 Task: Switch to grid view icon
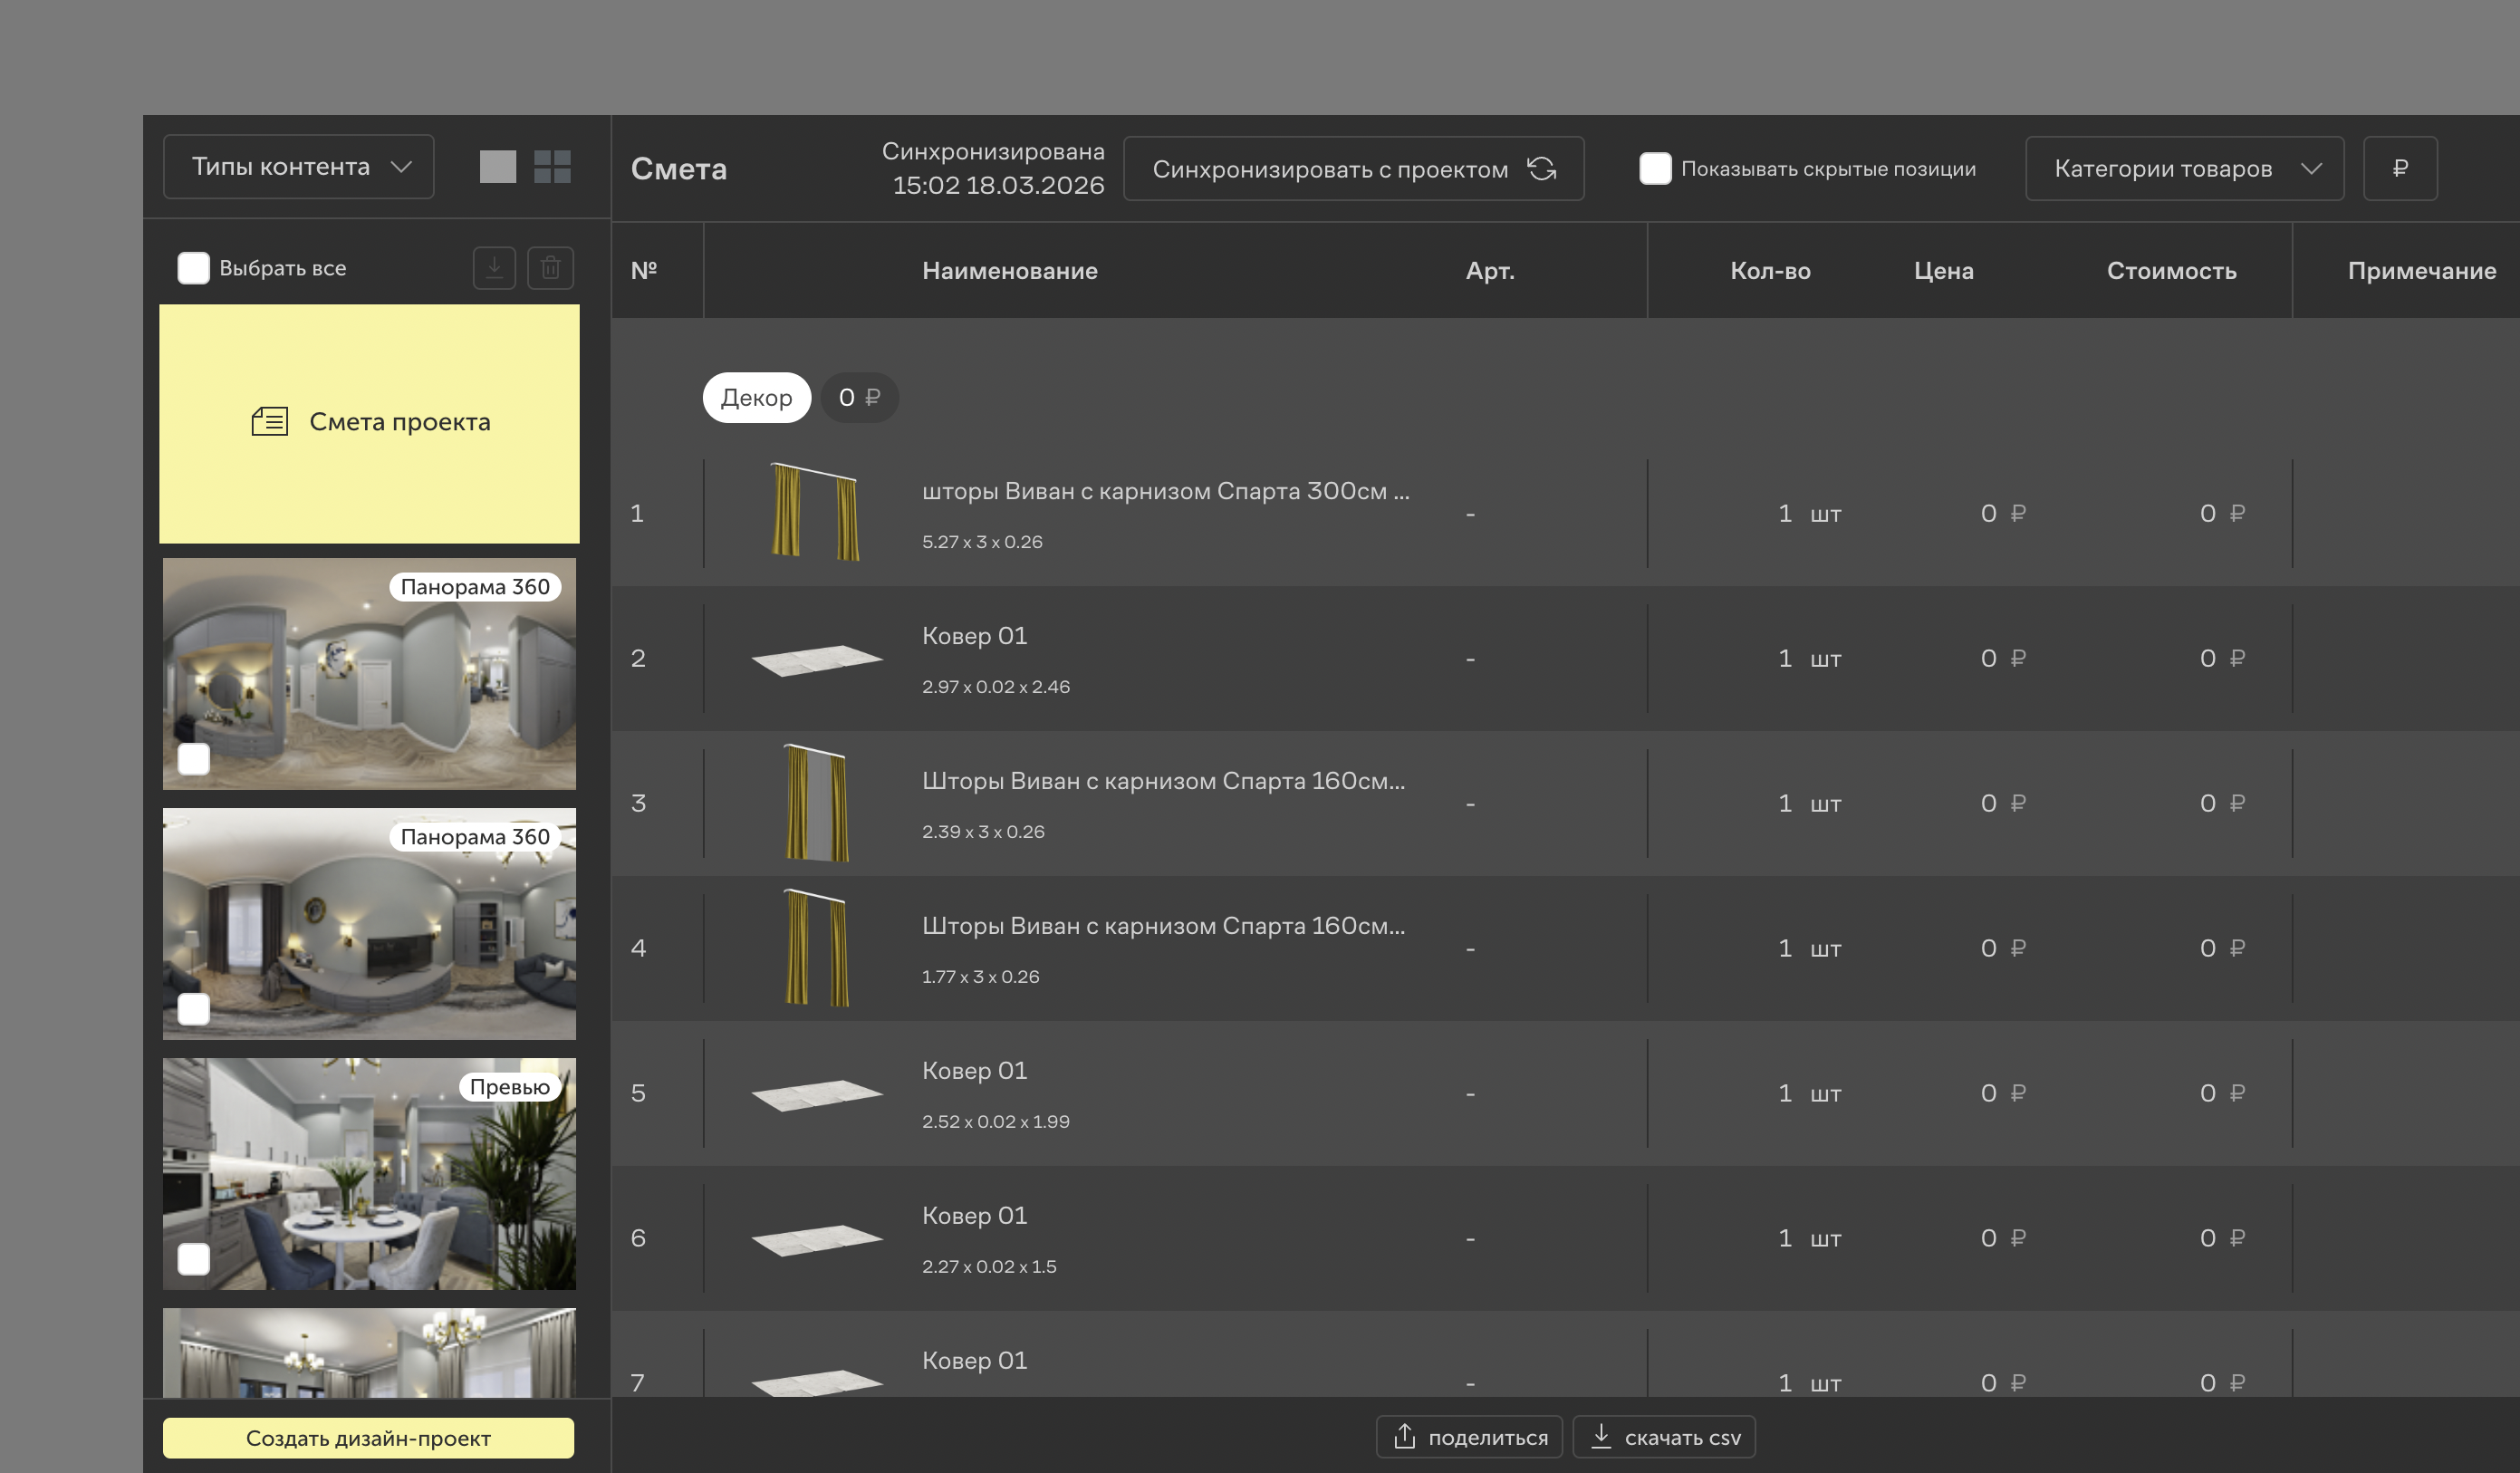(x=552, y=167)
